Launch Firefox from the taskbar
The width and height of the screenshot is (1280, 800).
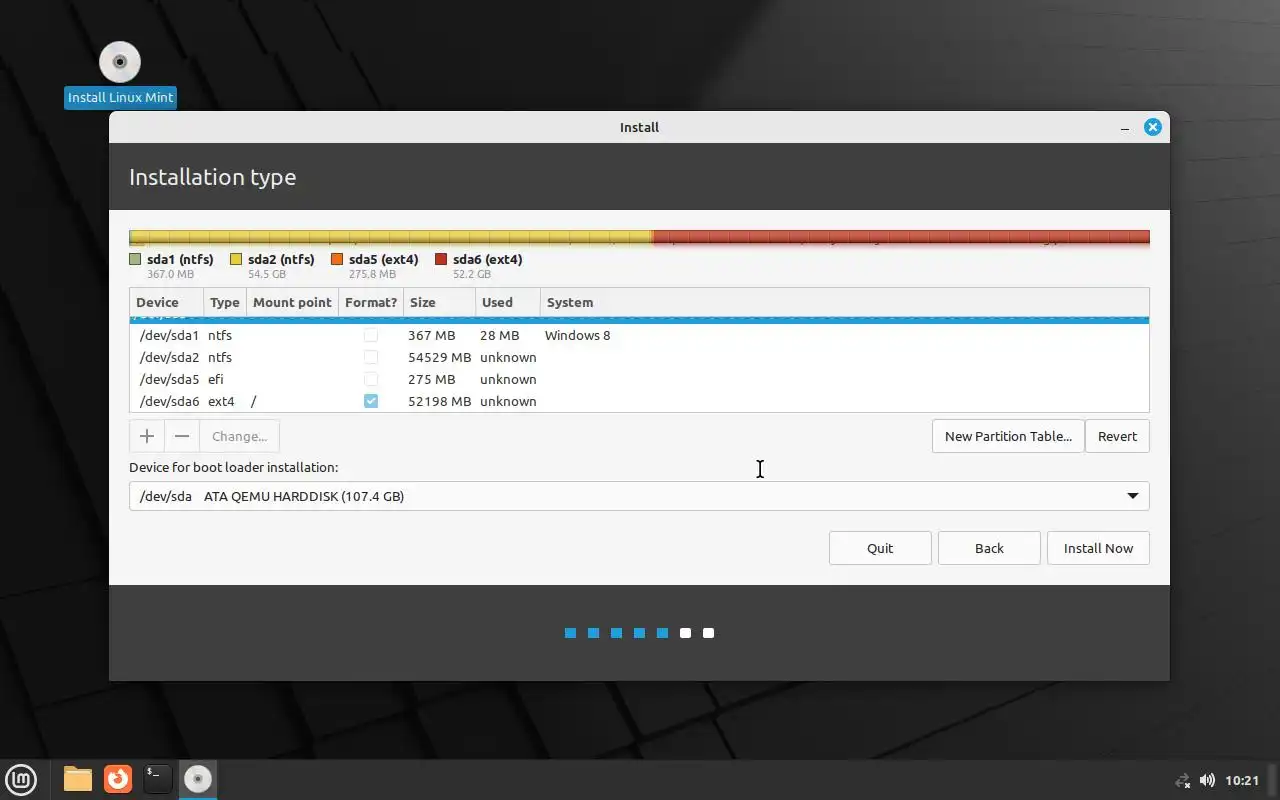click(x=118, y=779)
